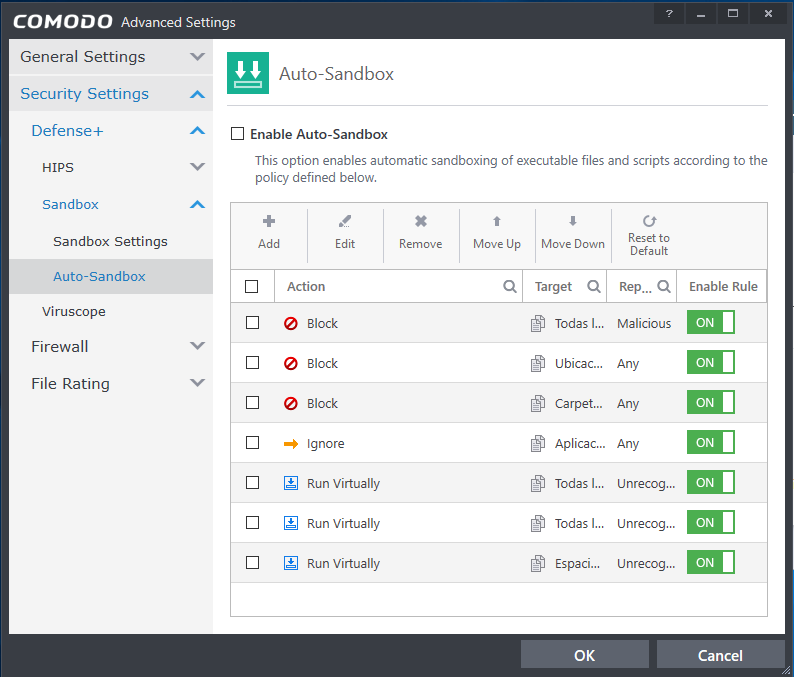Click the Add rule plus icon

268,222
